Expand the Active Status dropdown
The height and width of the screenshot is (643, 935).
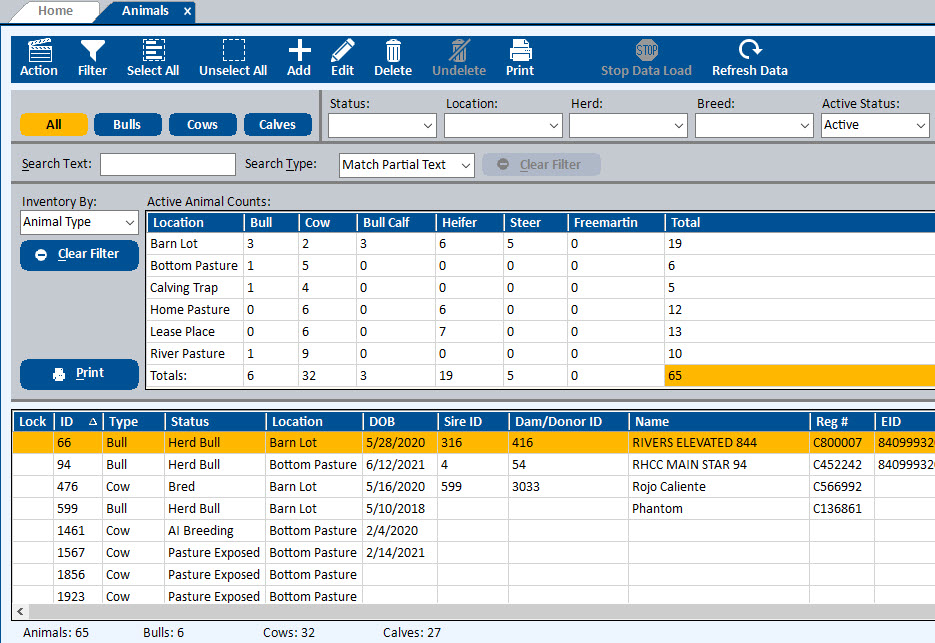point(875,125)
